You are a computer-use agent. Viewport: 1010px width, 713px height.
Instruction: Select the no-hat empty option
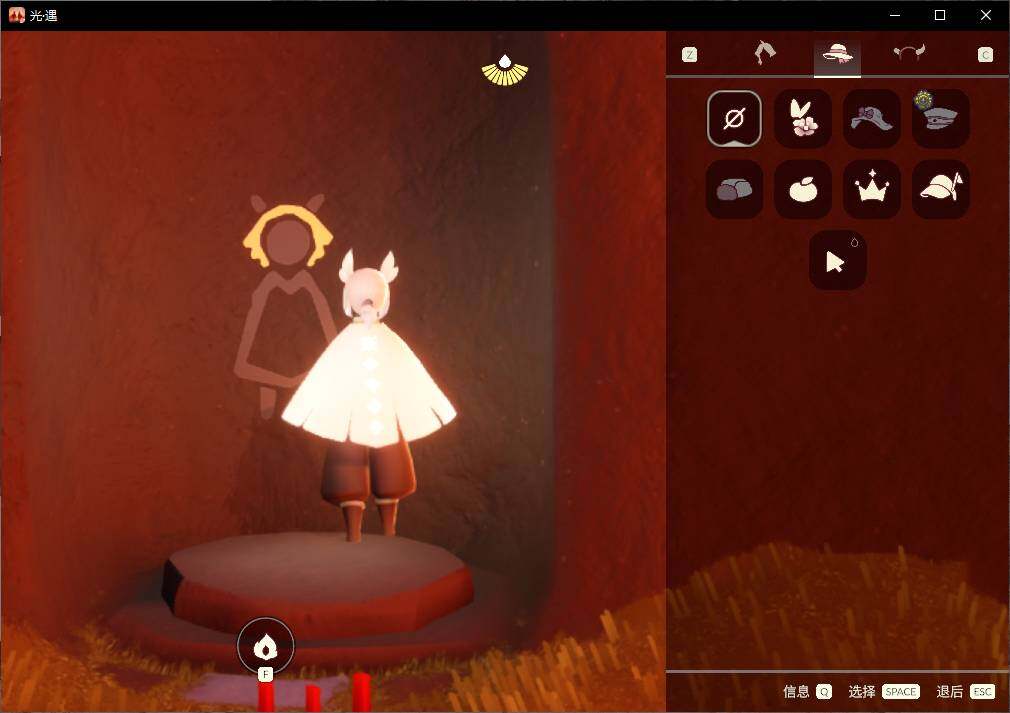pos(734,119)
